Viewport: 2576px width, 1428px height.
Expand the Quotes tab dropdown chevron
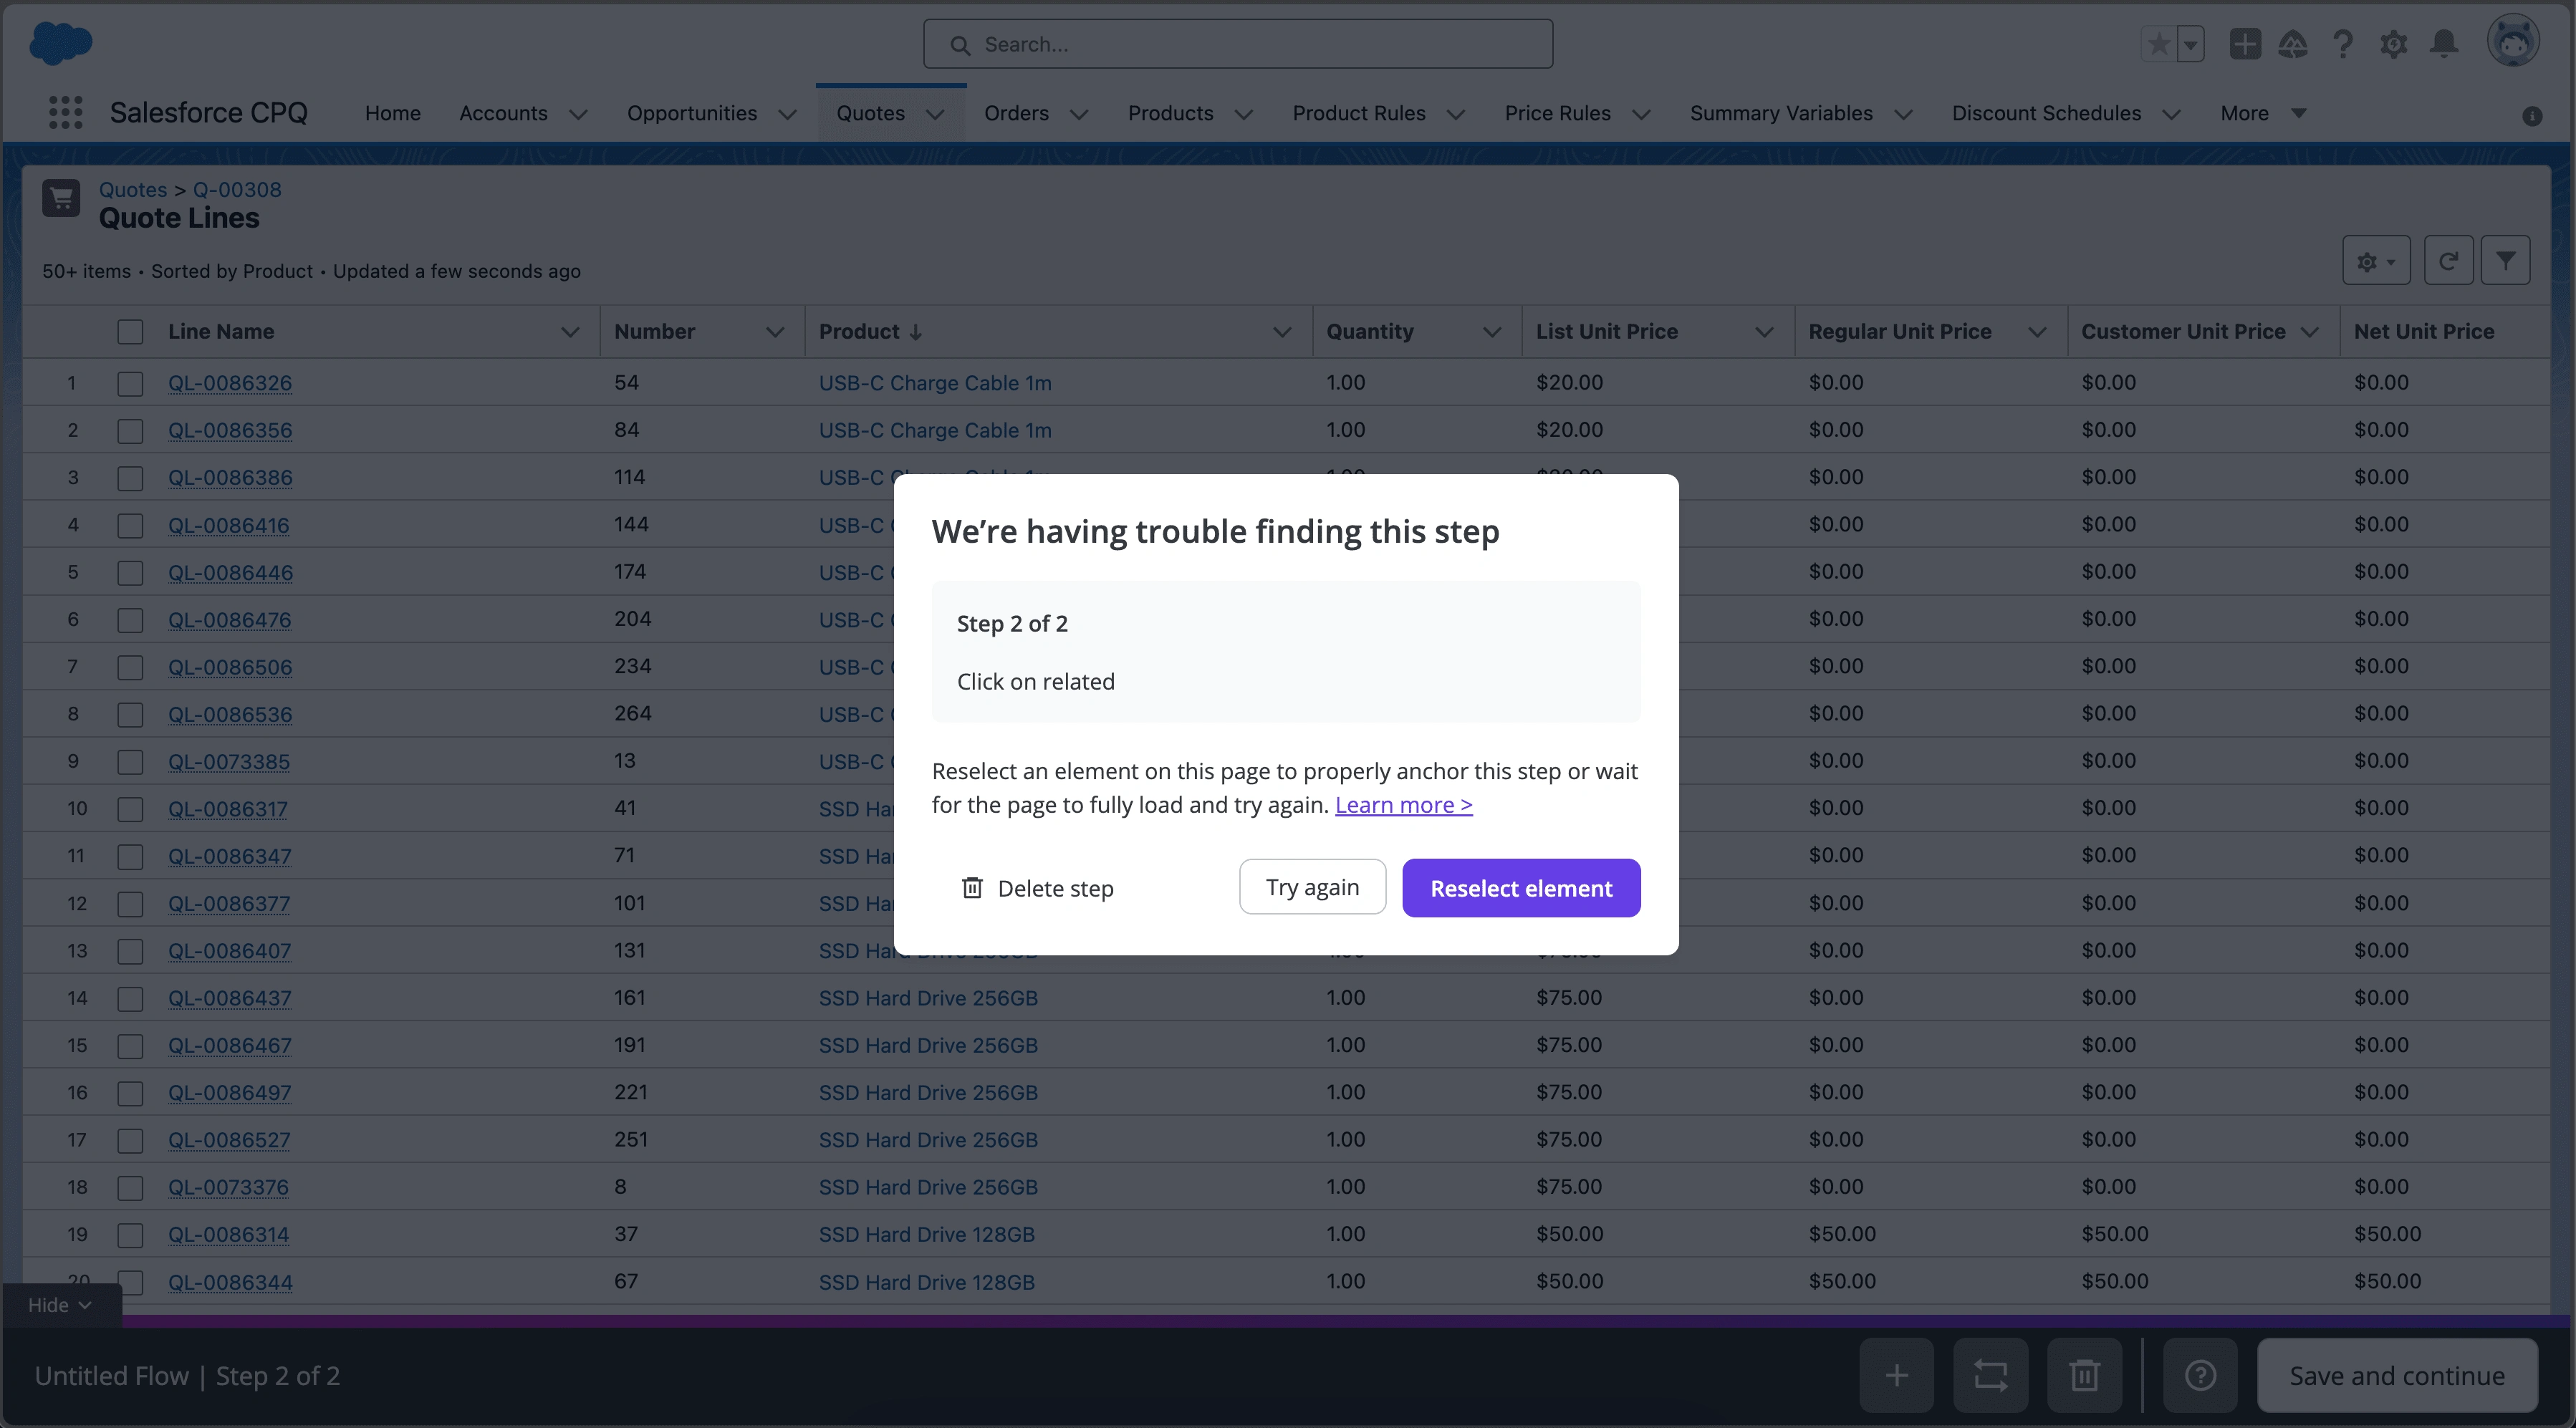935,114
